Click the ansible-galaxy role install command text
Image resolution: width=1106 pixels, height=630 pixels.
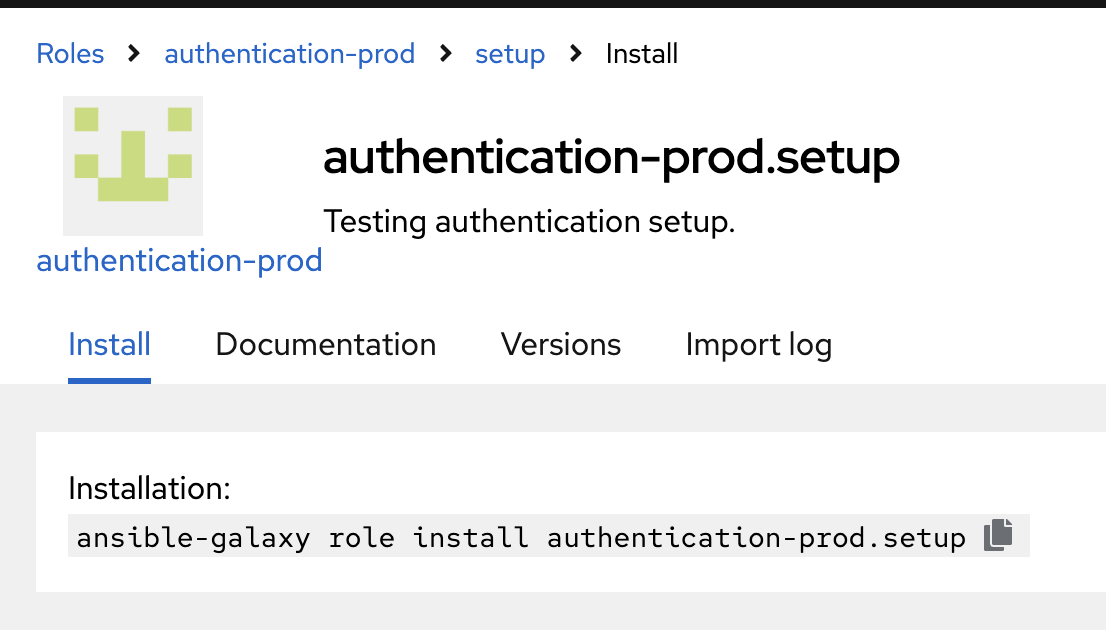point(521,538)
